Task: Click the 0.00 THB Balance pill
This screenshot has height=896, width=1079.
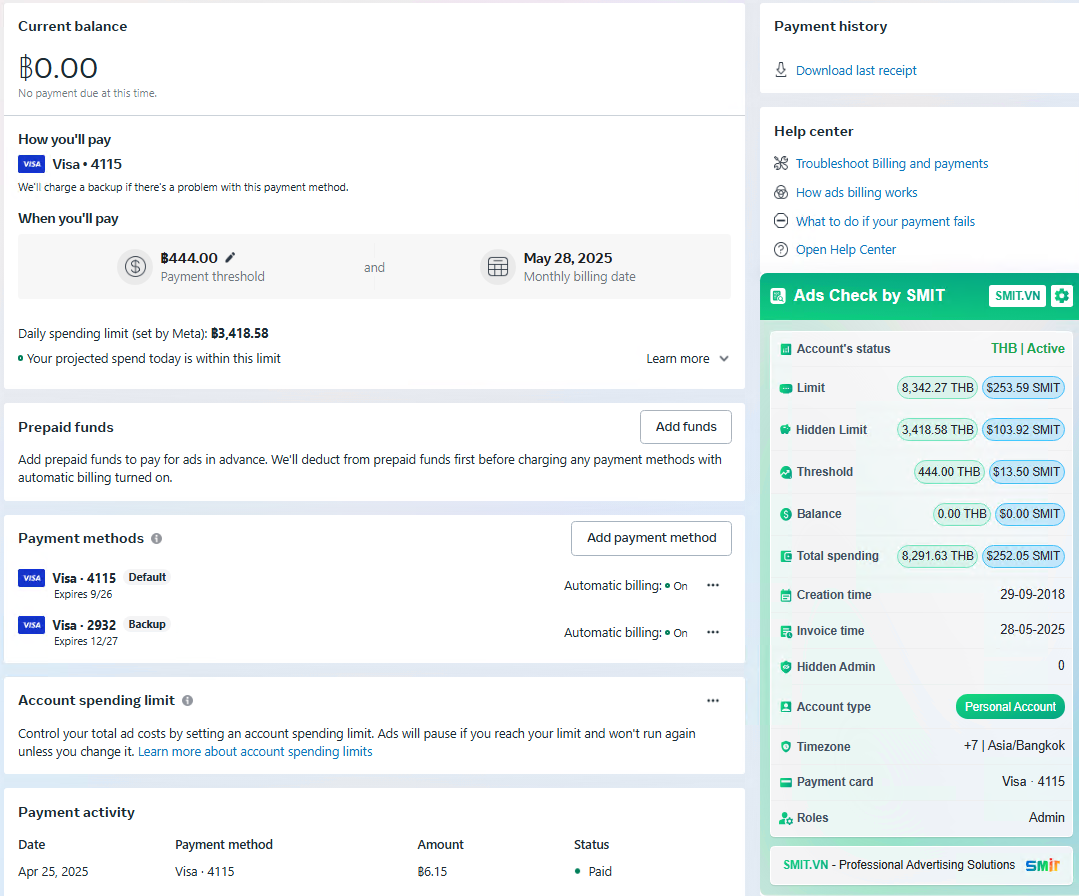Action: click(x=962, y=513)
